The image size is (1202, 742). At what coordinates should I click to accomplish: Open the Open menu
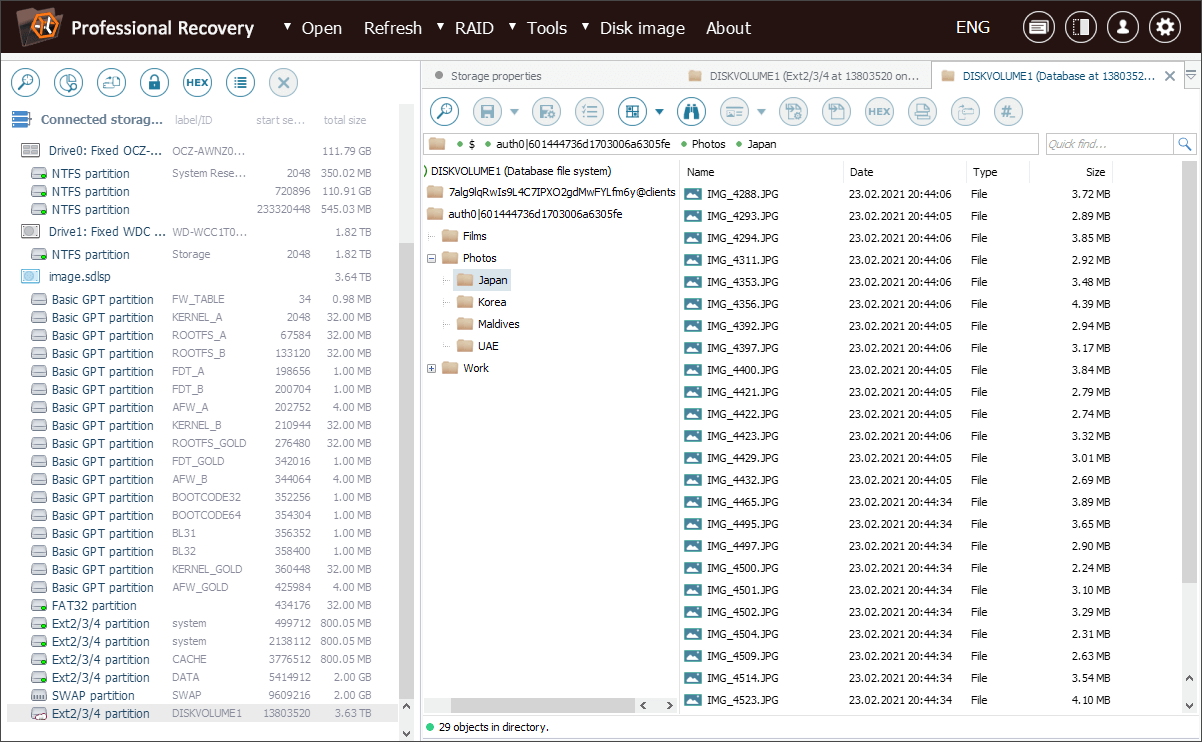(321, 28)
